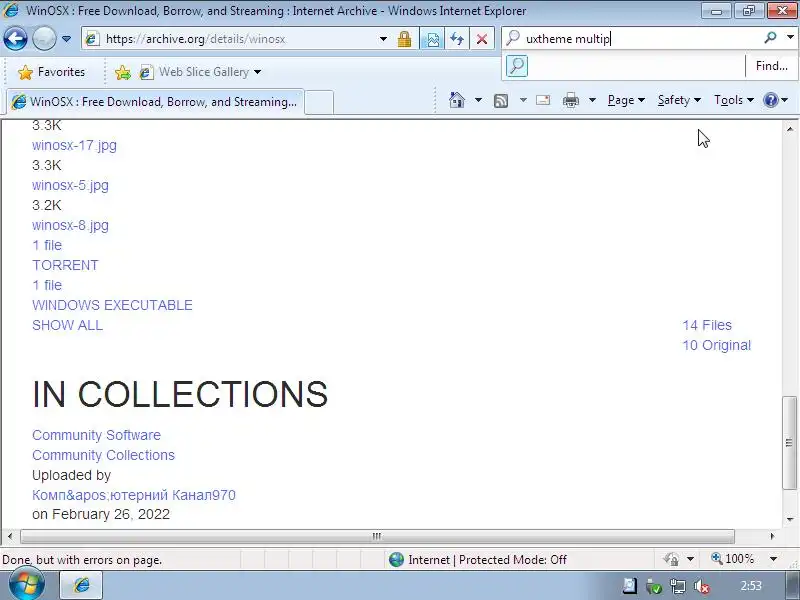Click the 10 Original link
Viewport: 800px width, 600px height.
coord(716,345)
